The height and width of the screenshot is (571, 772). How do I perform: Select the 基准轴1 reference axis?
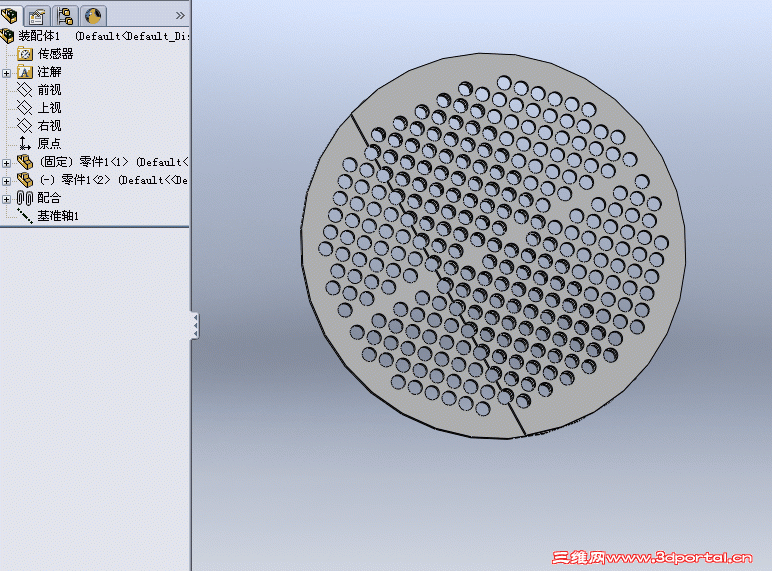58,216
